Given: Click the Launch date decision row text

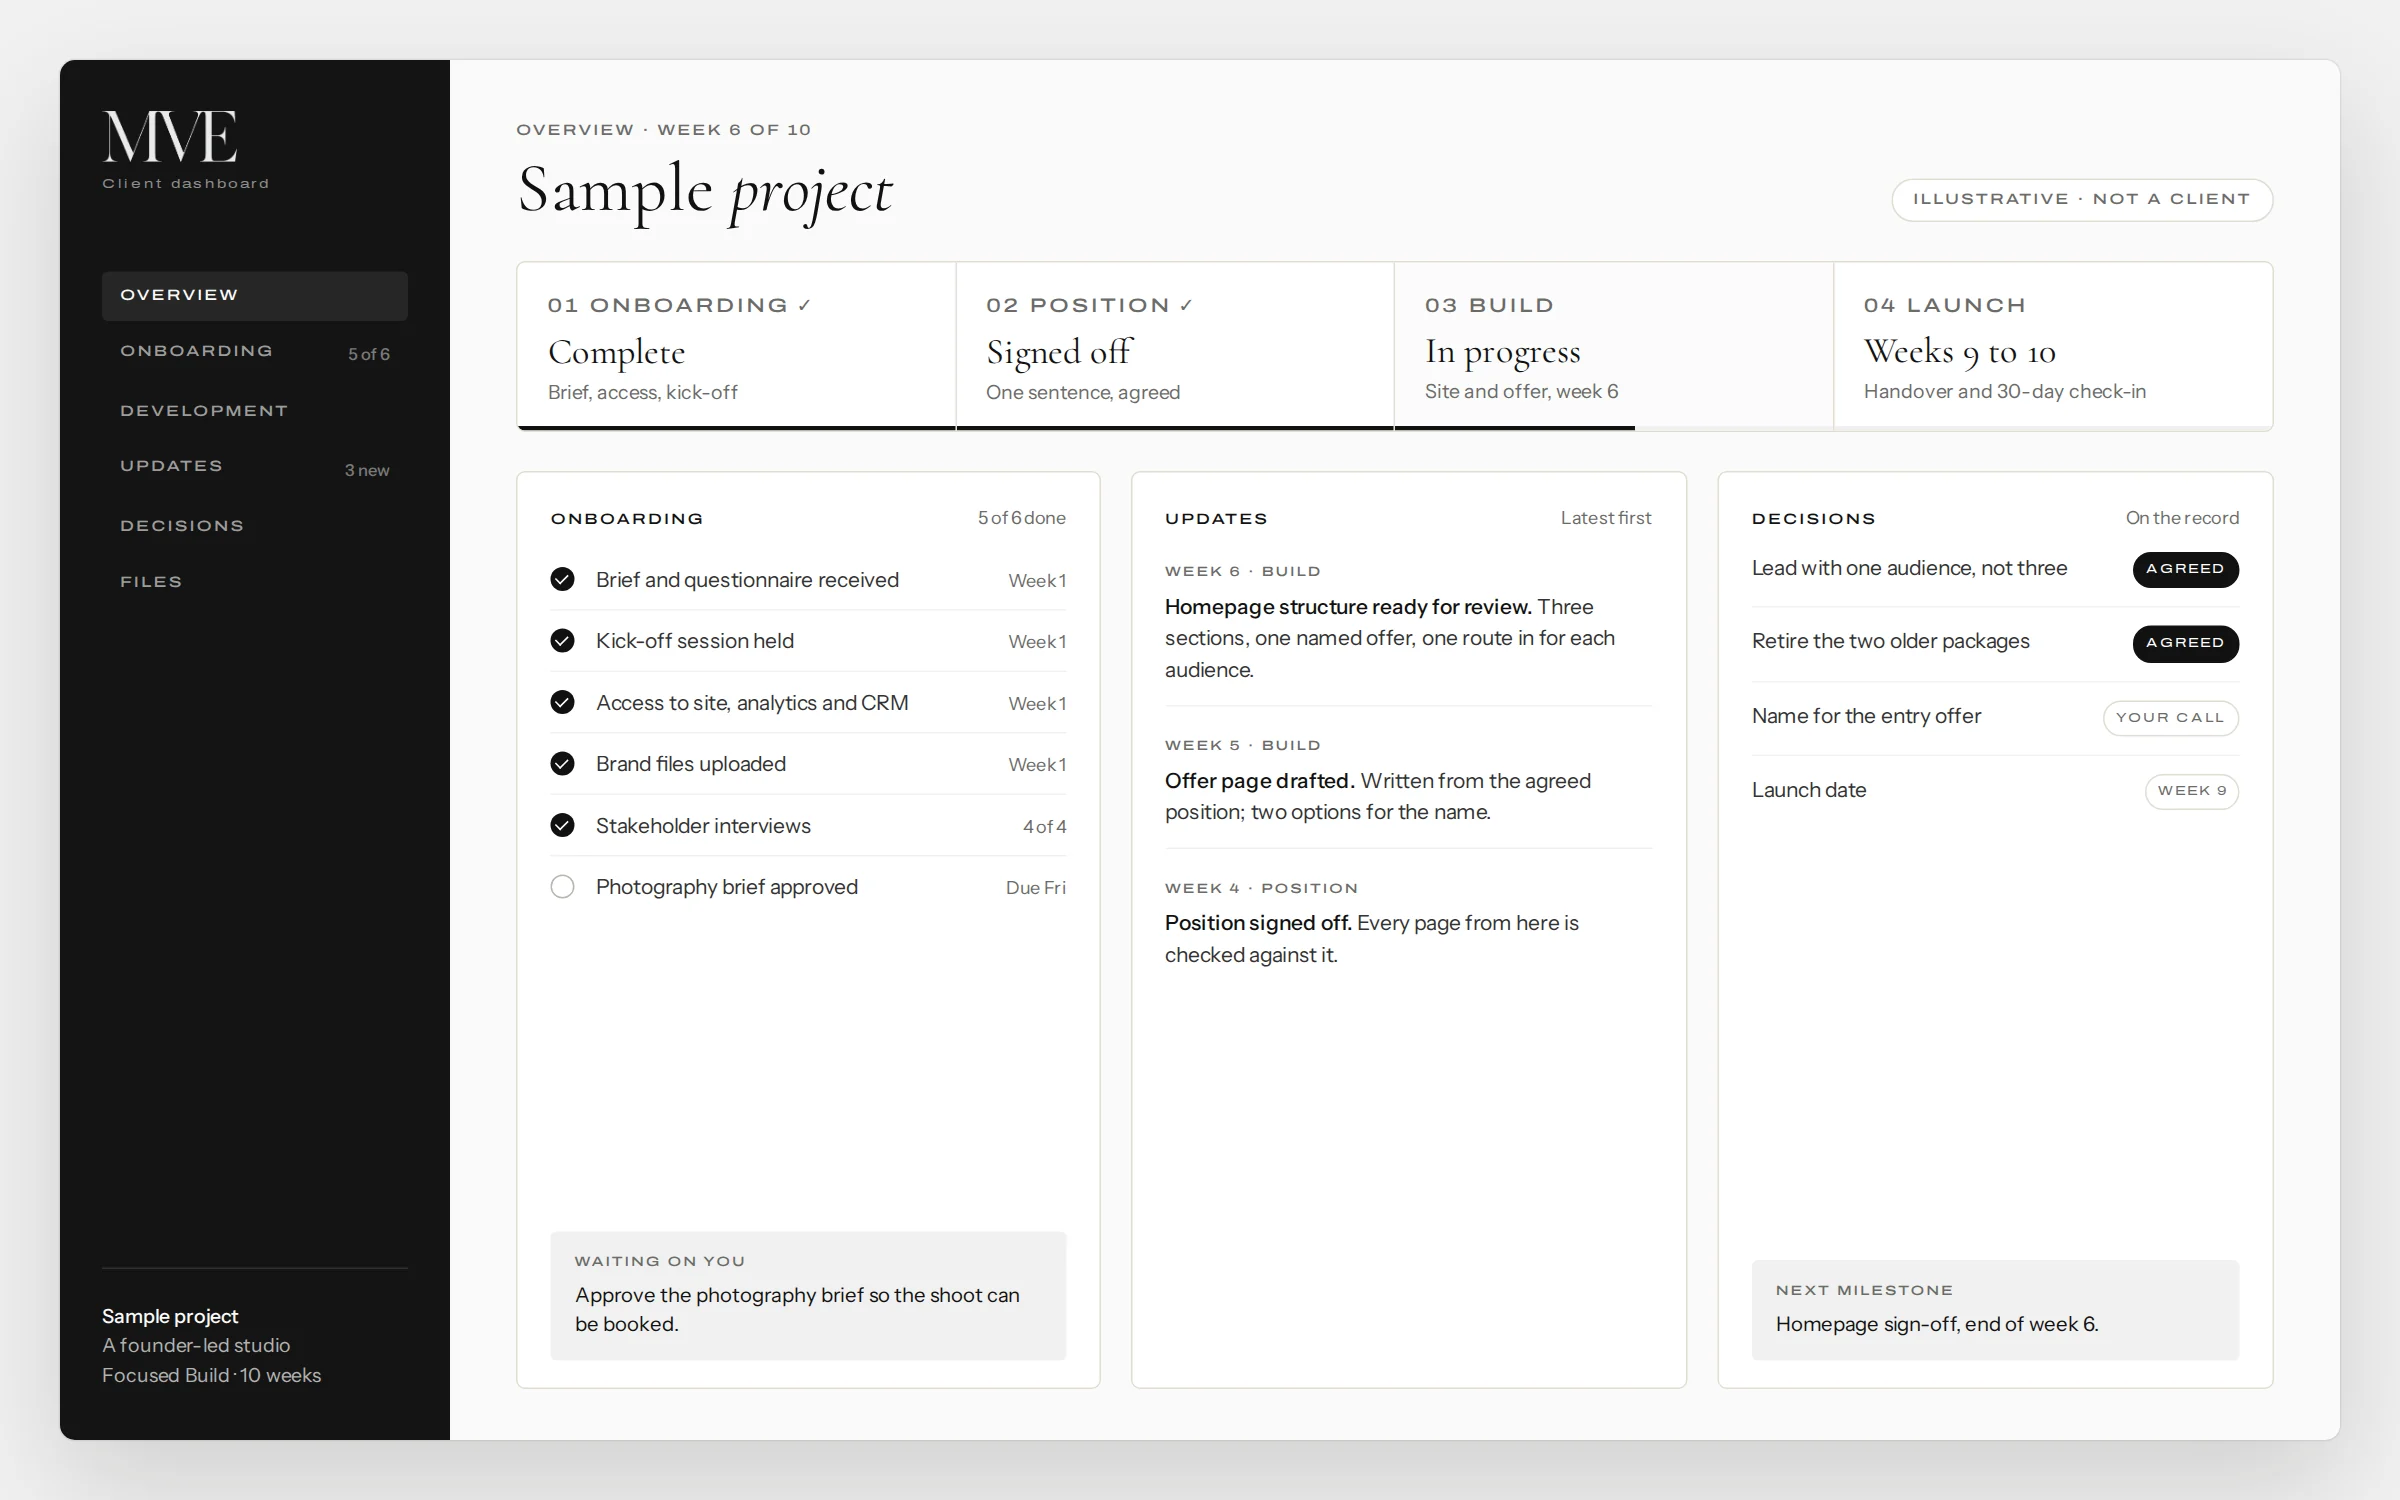Looking at the screenshot, I should (1809, 790).
